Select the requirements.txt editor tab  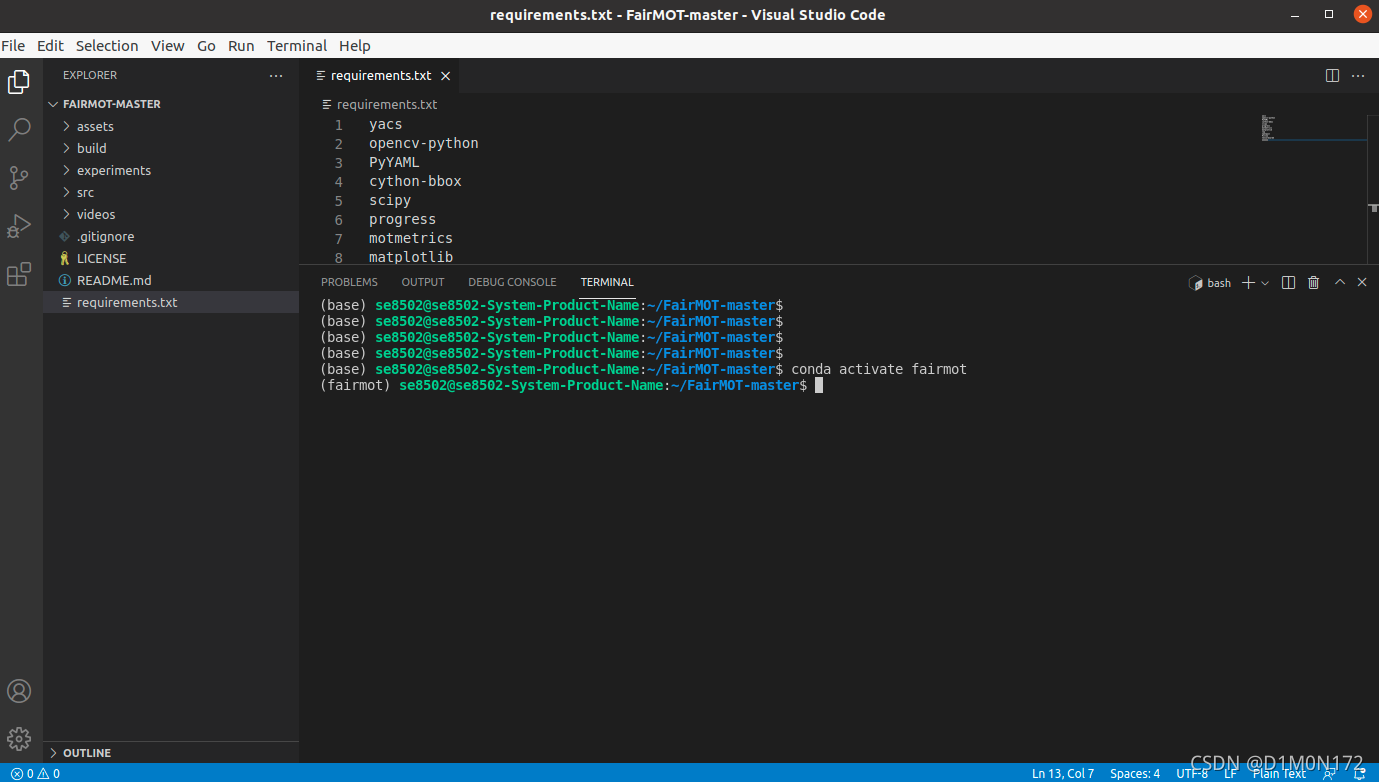[381, 76]
